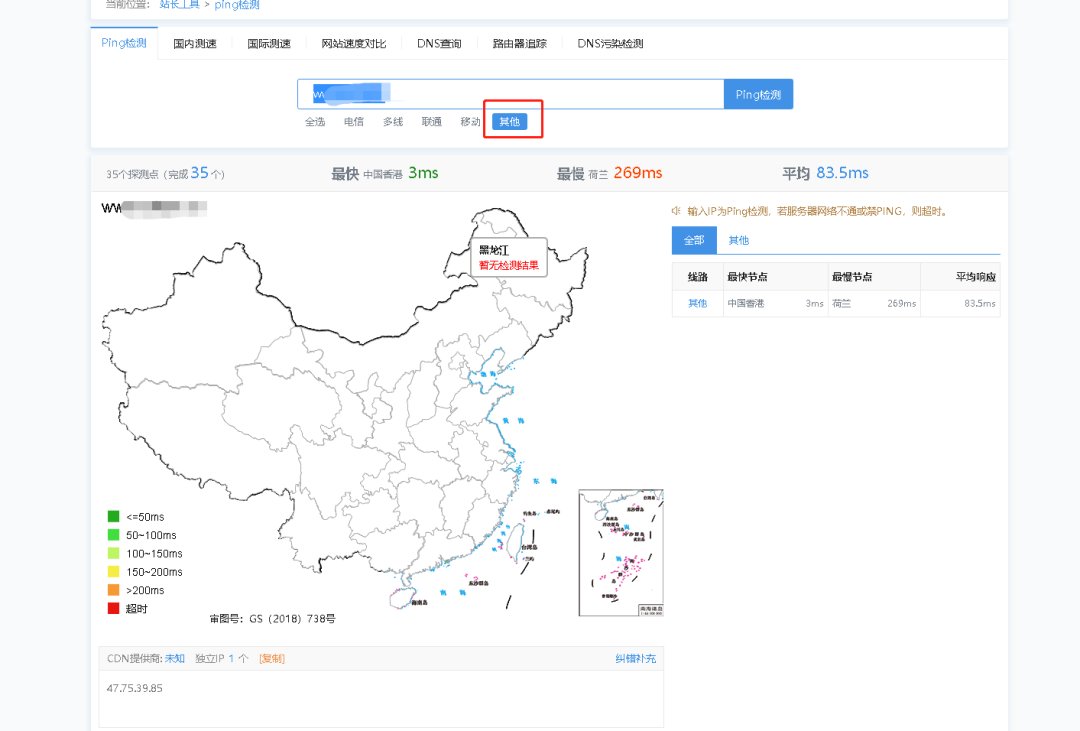Click the 100~150ms legend color swatch
1080x731 pixels.
pyautogui.click(x=114, y=553)
